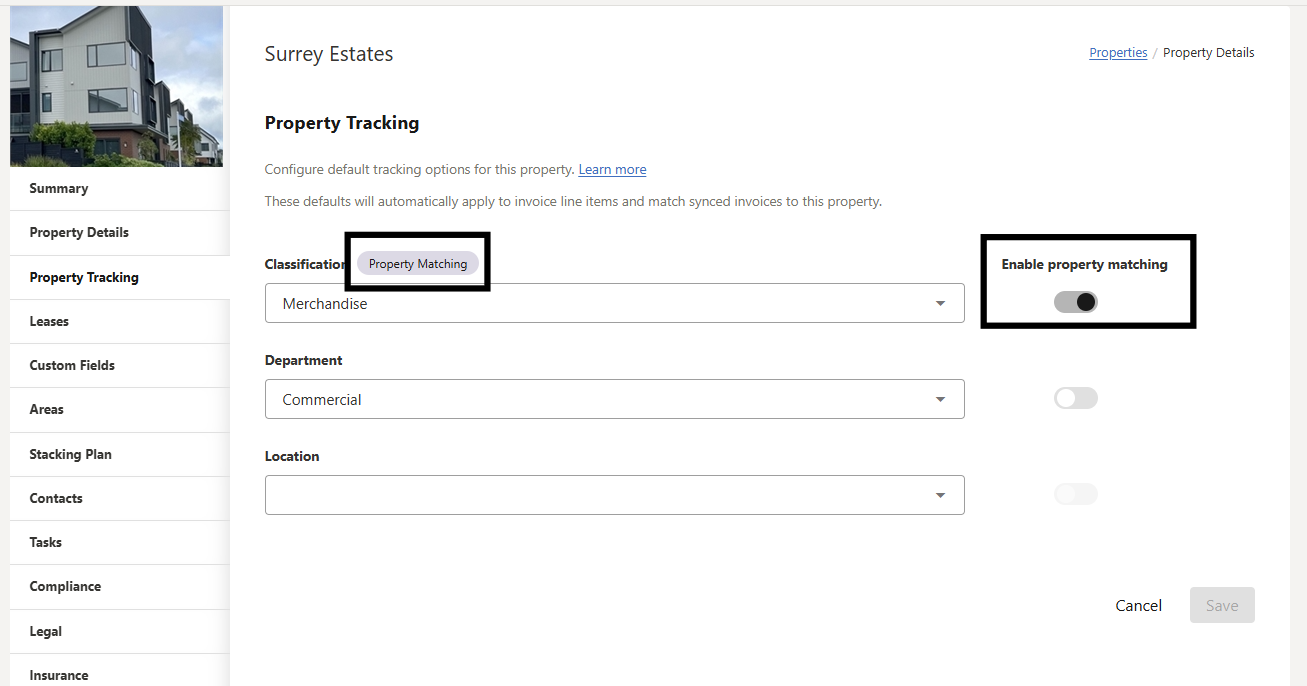This screenshot has width=1307, height=686.
Task: Click the disabled Location matching toggle
Action: coord(1076,494)
